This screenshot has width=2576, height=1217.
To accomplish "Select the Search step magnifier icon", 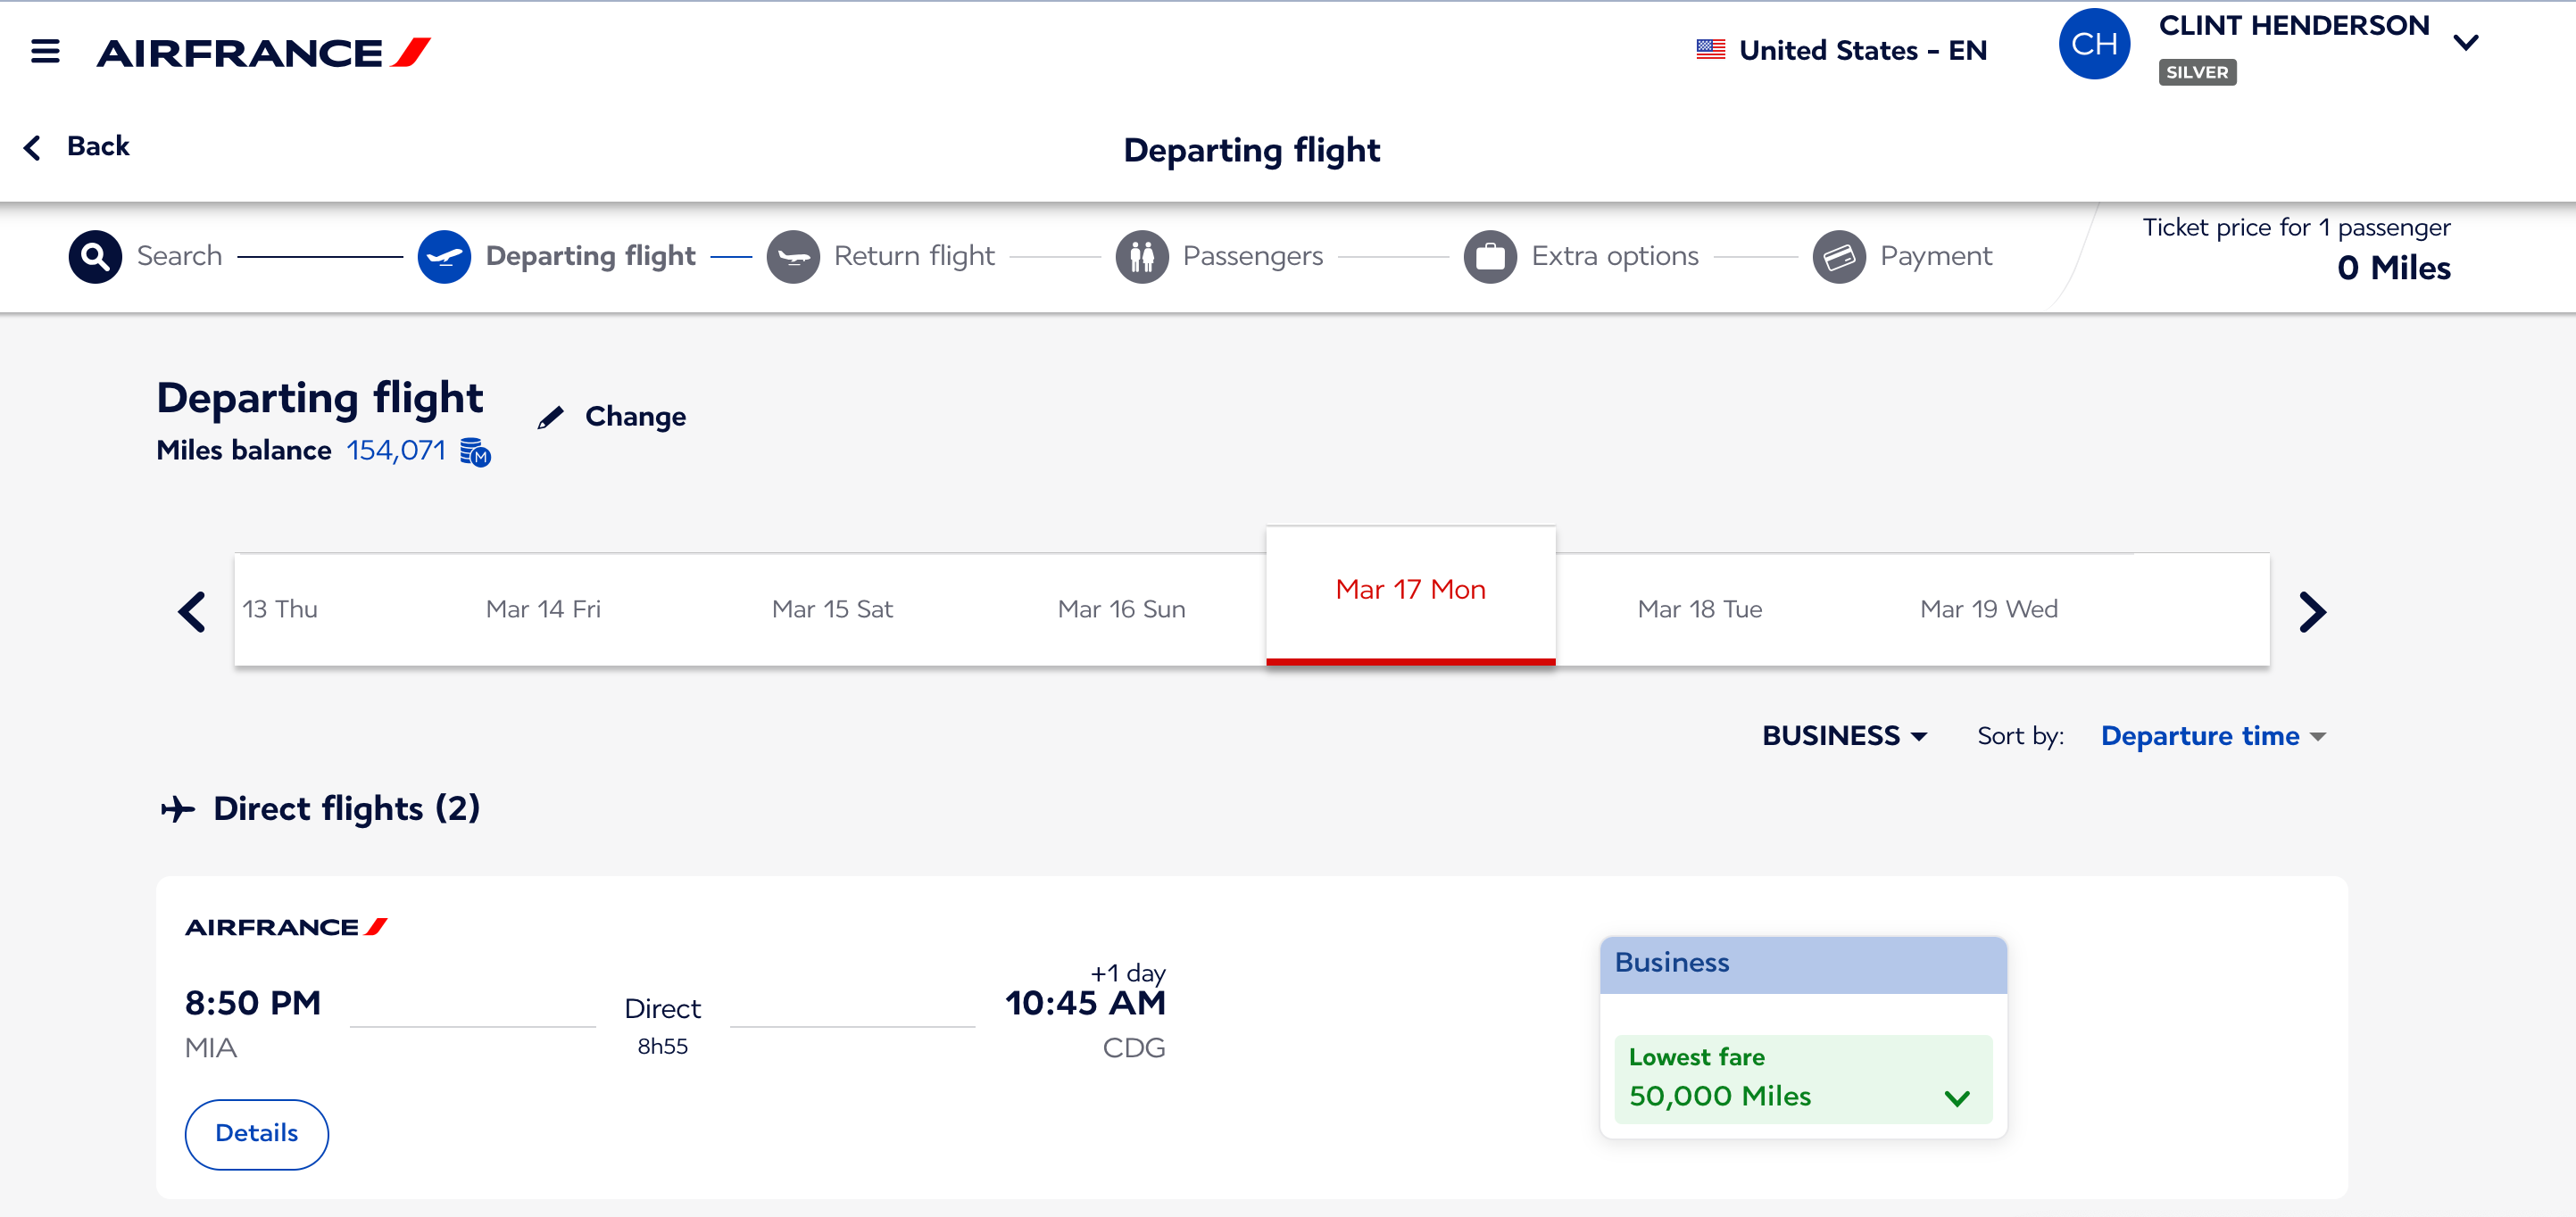I will 93,256.
